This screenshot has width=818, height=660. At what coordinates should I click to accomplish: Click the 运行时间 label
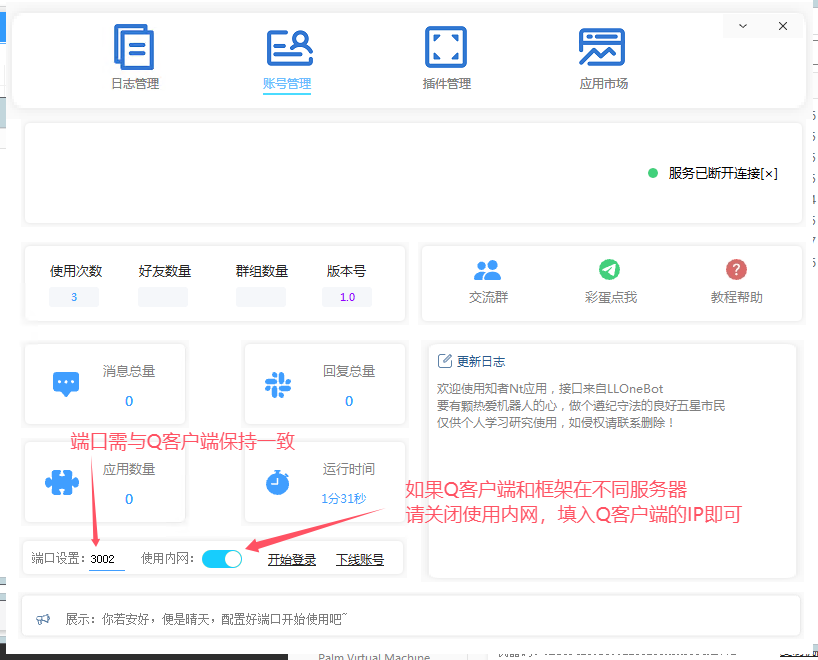(349, 469)
